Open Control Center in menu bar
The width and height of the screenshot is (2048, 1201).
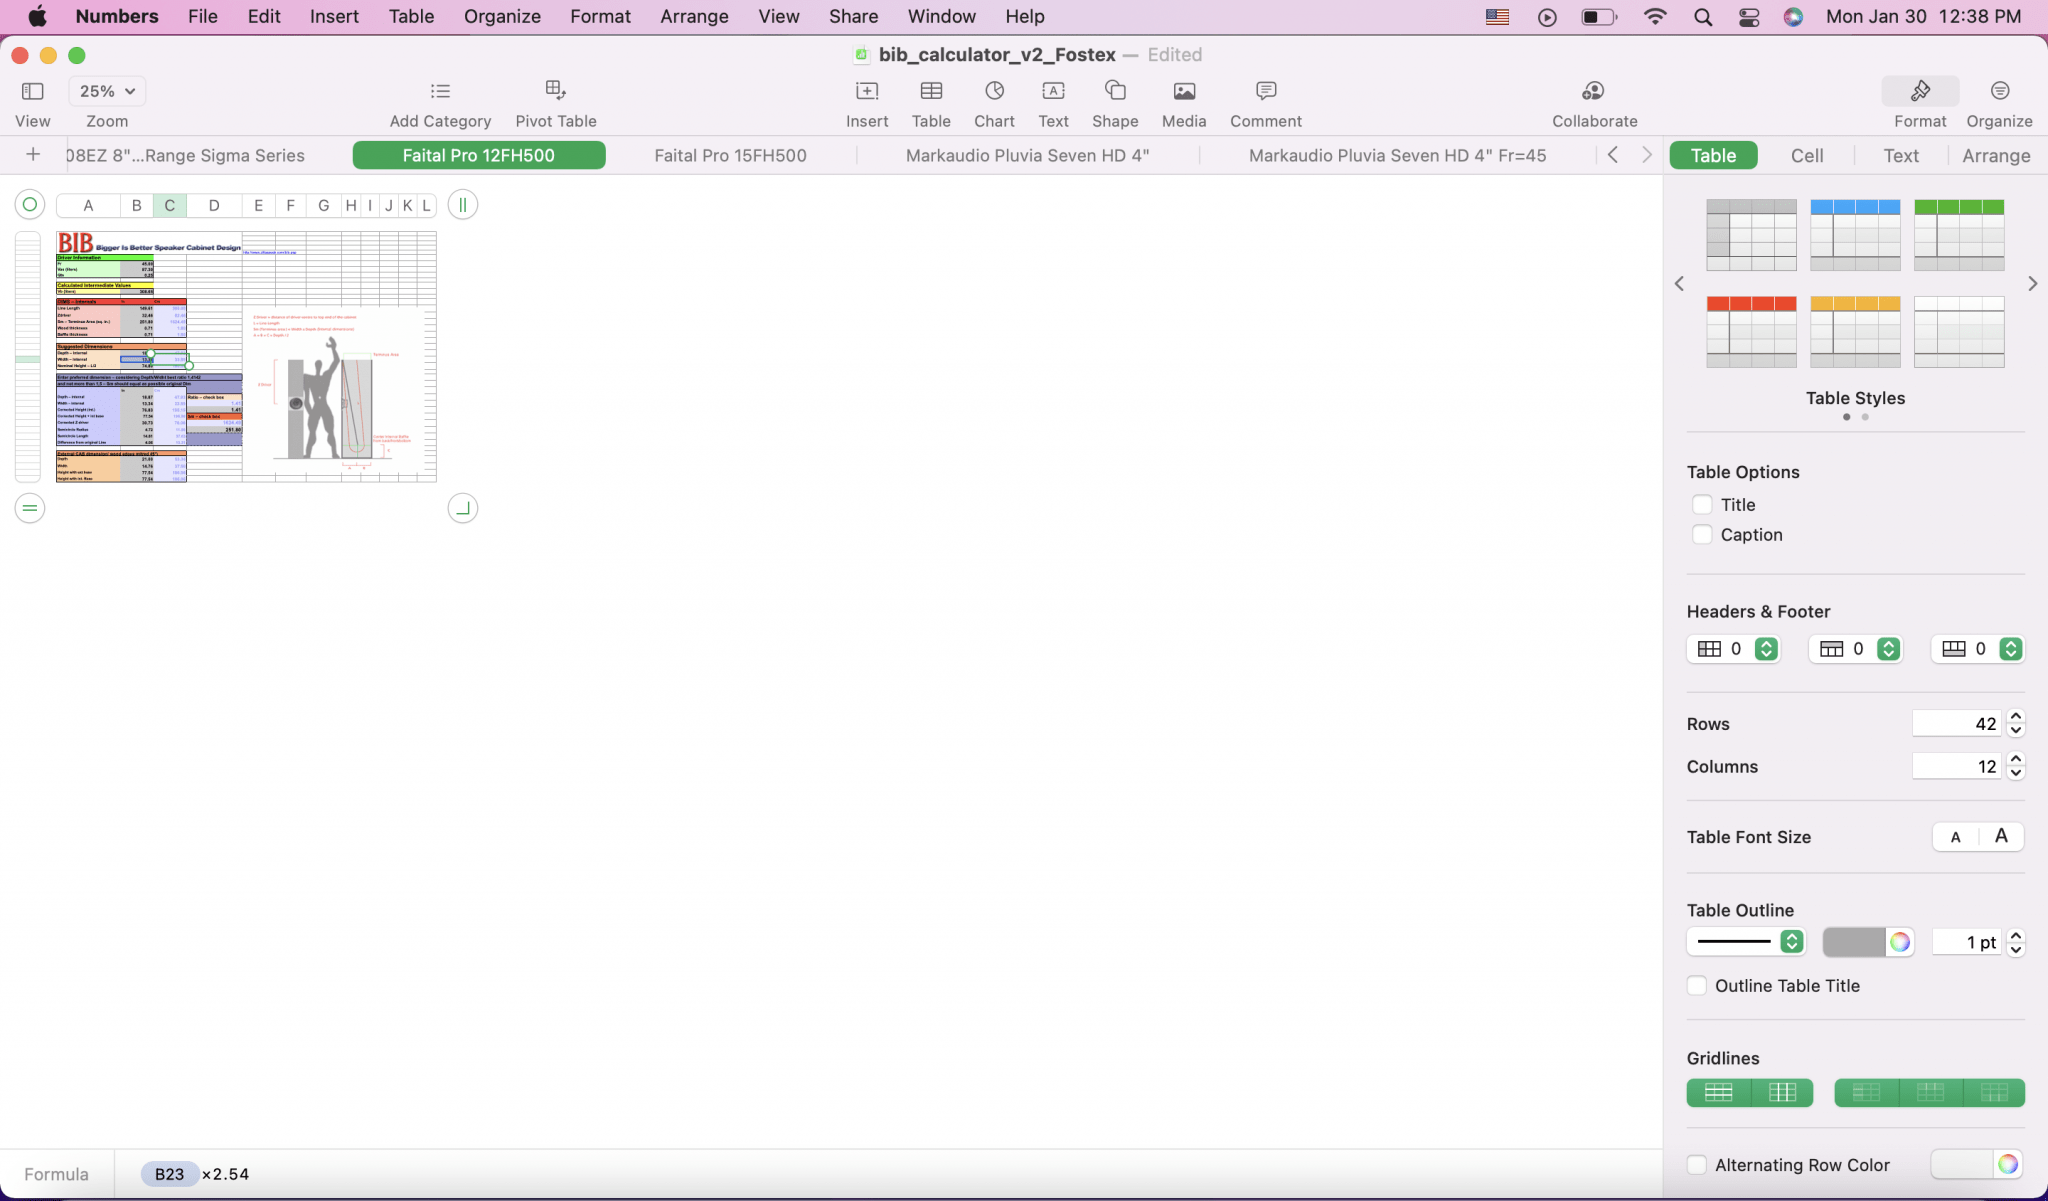click(x=1749, y=17)
